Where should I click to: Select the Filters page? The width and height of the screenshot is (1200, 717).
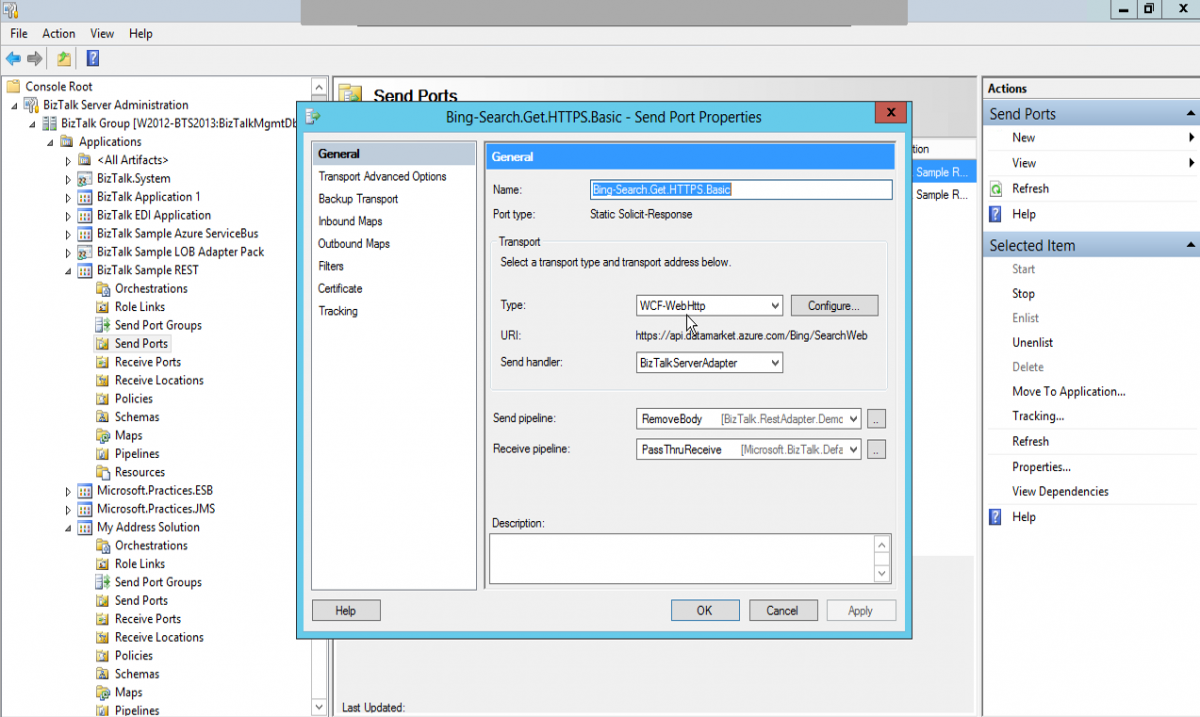tap(331, 266)
